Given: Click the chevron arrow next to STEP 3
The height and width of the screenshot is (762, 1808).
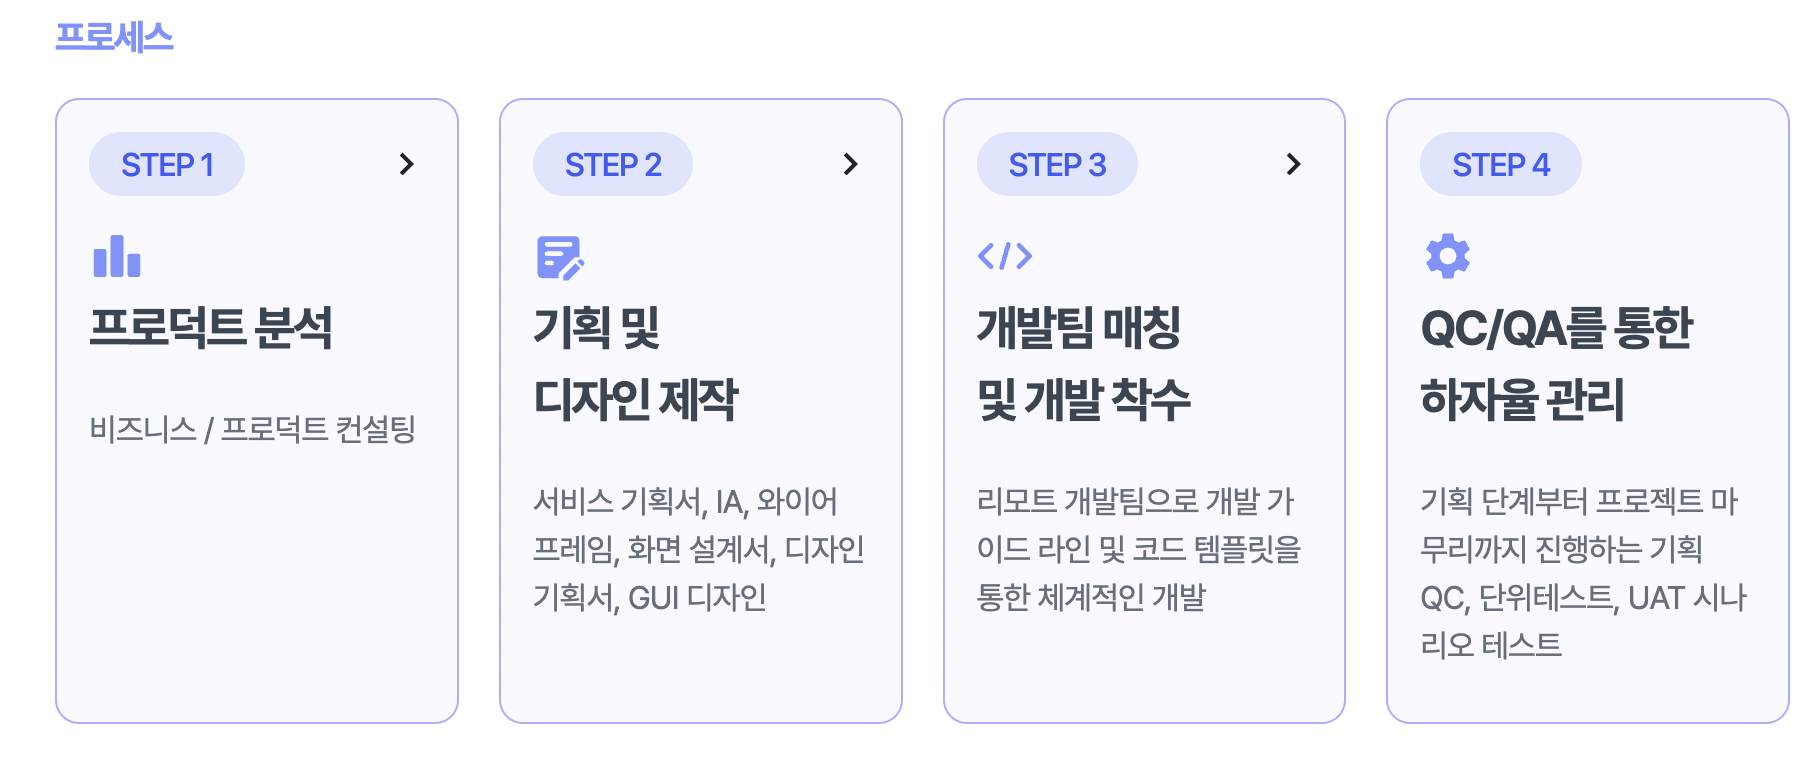Looking at the screenshot, I should pos(1293,164).
